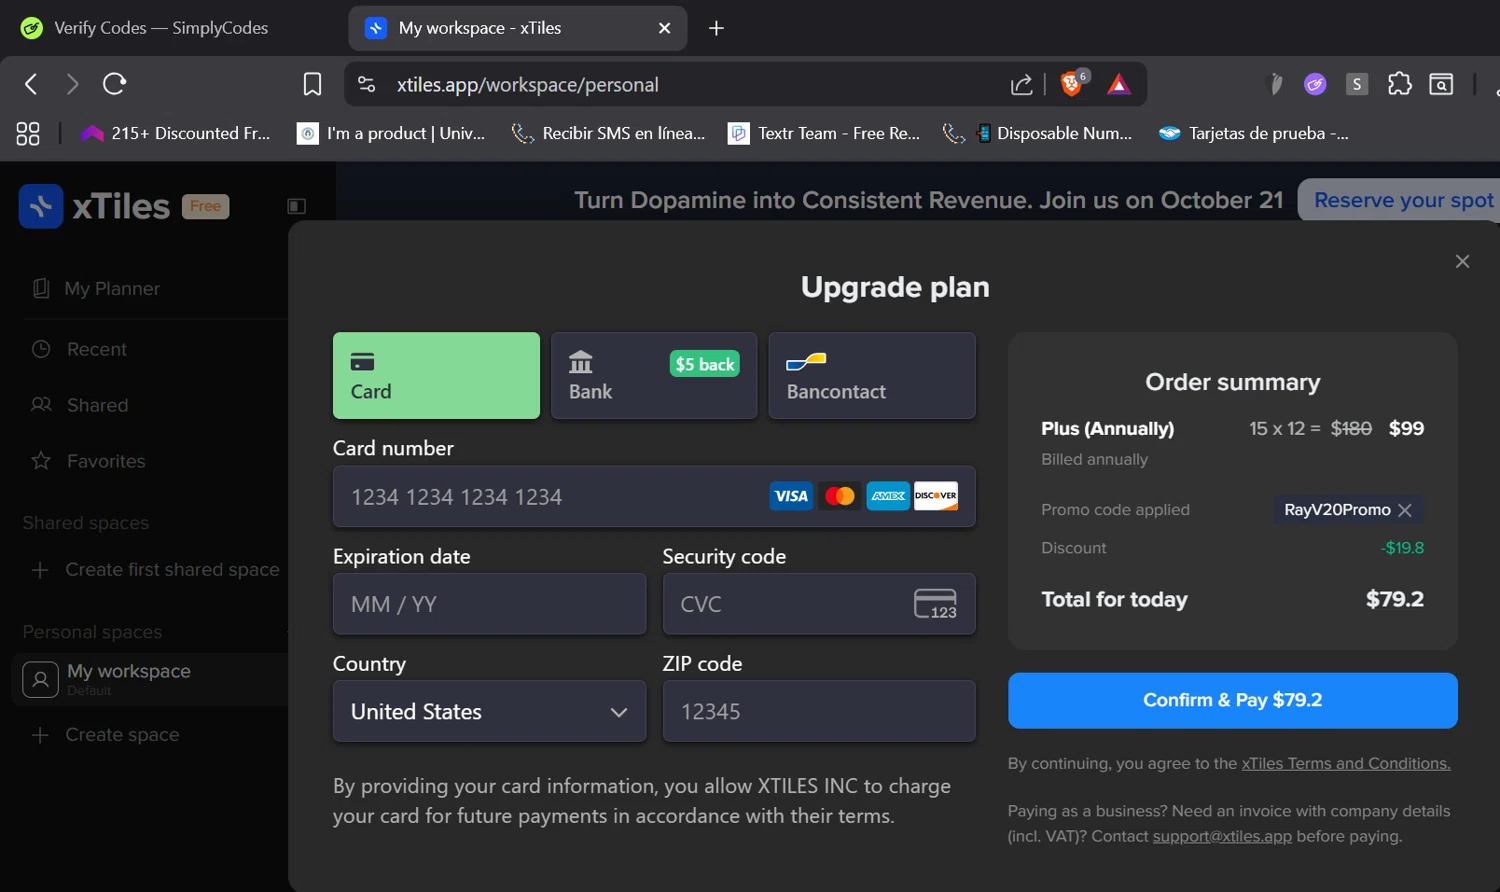The height and width of the screenshot is (892, 1500).
Task: Open a new browser tab
Action: [x=716, y=28]
